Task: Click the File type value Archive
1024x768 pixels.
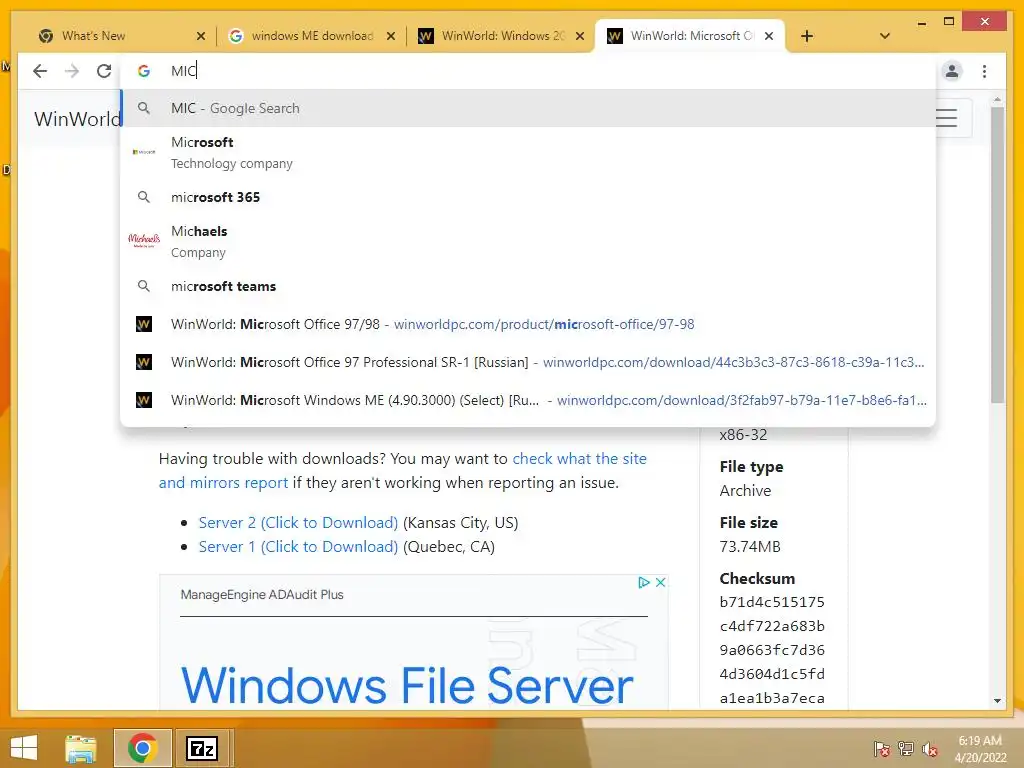Action: click(745, 490)
